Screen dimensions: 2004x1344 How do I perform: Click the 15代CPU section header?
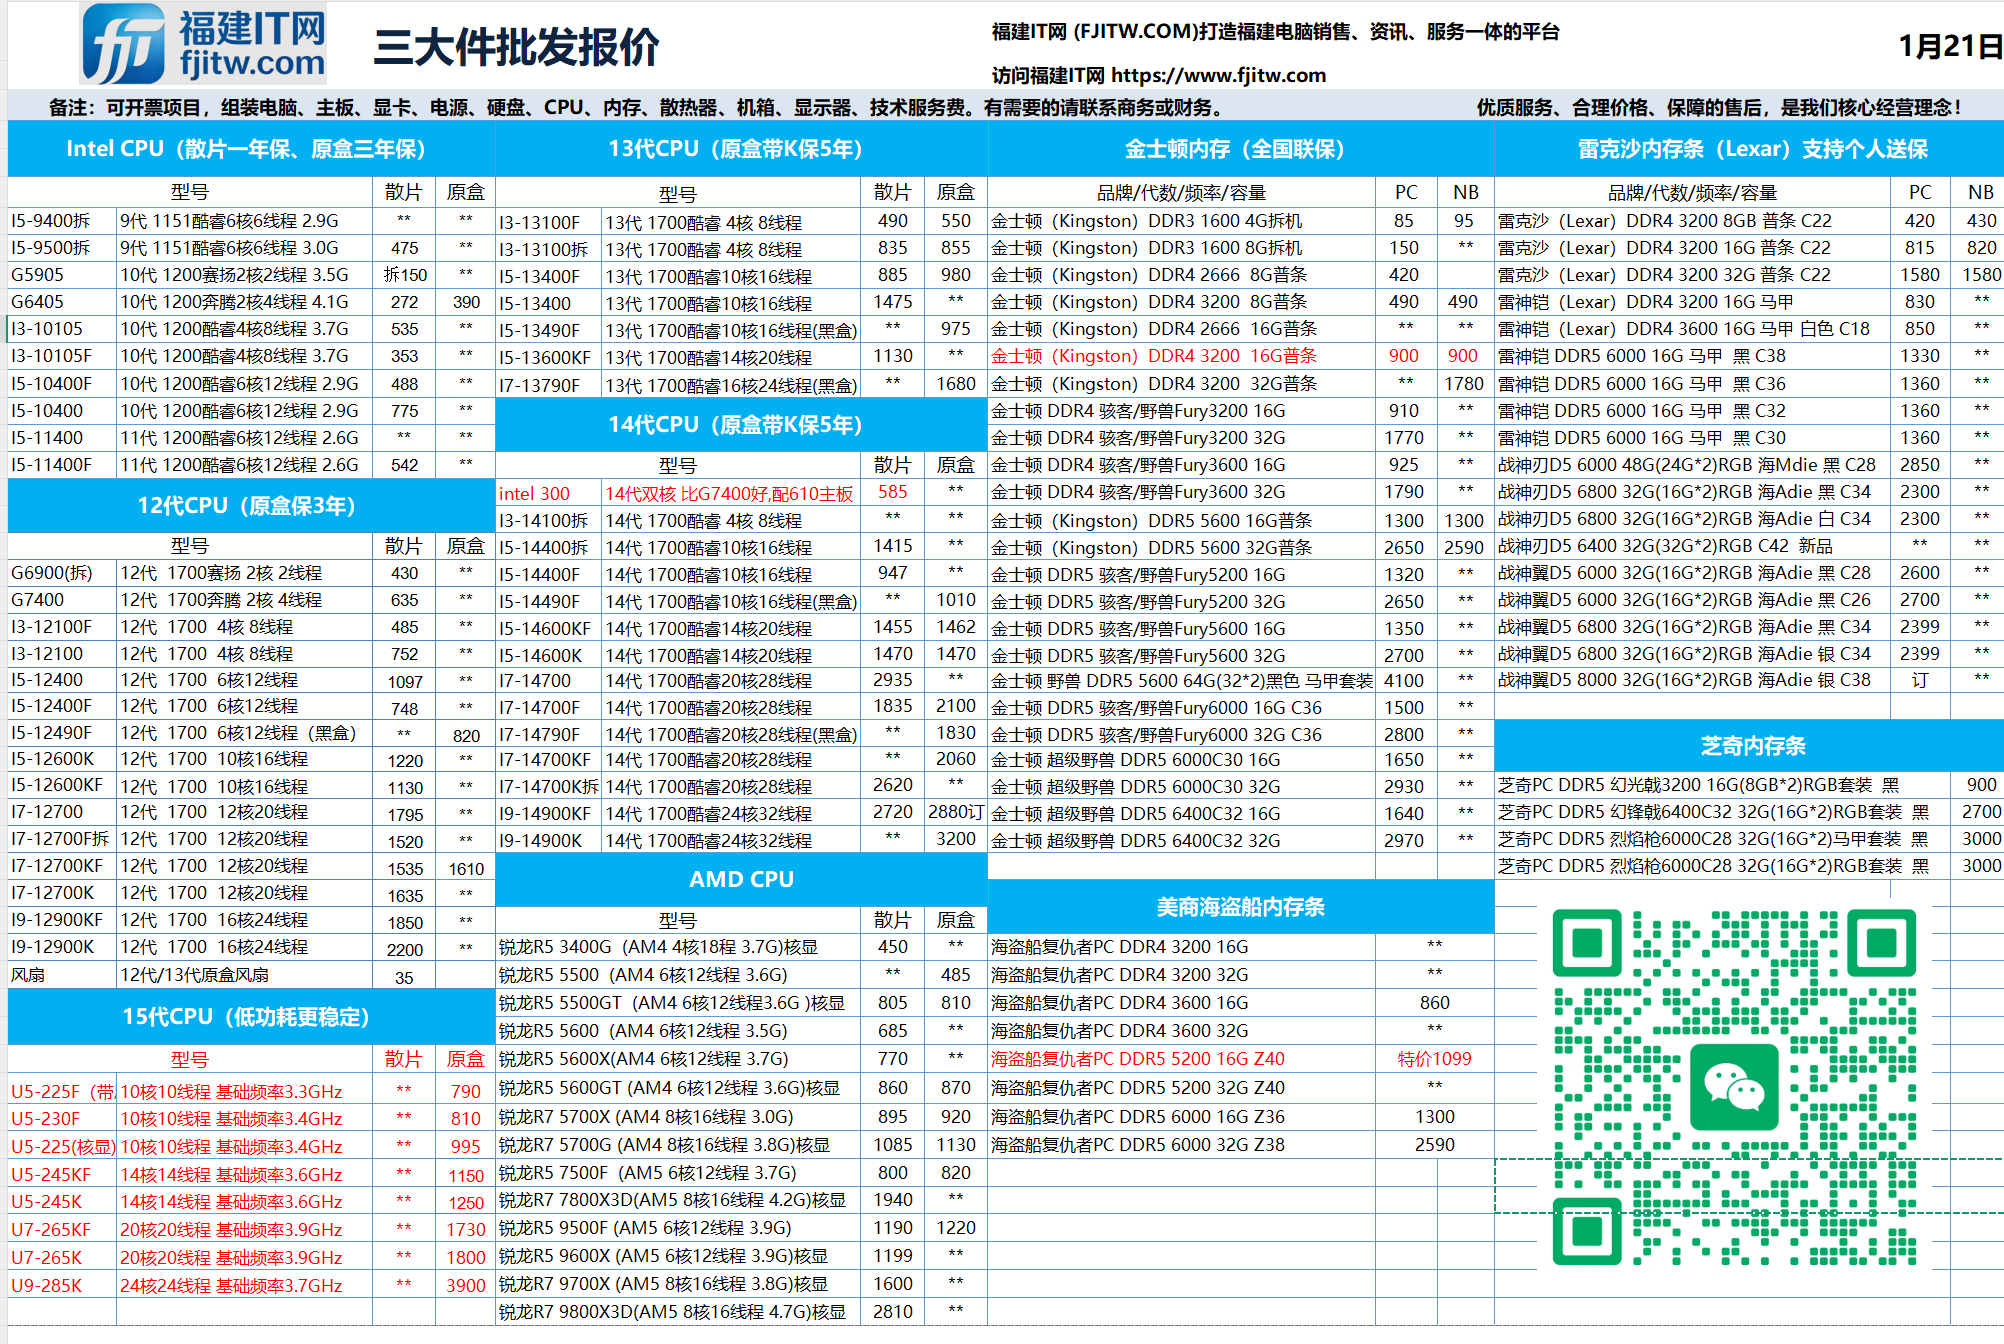(246, 1016)
